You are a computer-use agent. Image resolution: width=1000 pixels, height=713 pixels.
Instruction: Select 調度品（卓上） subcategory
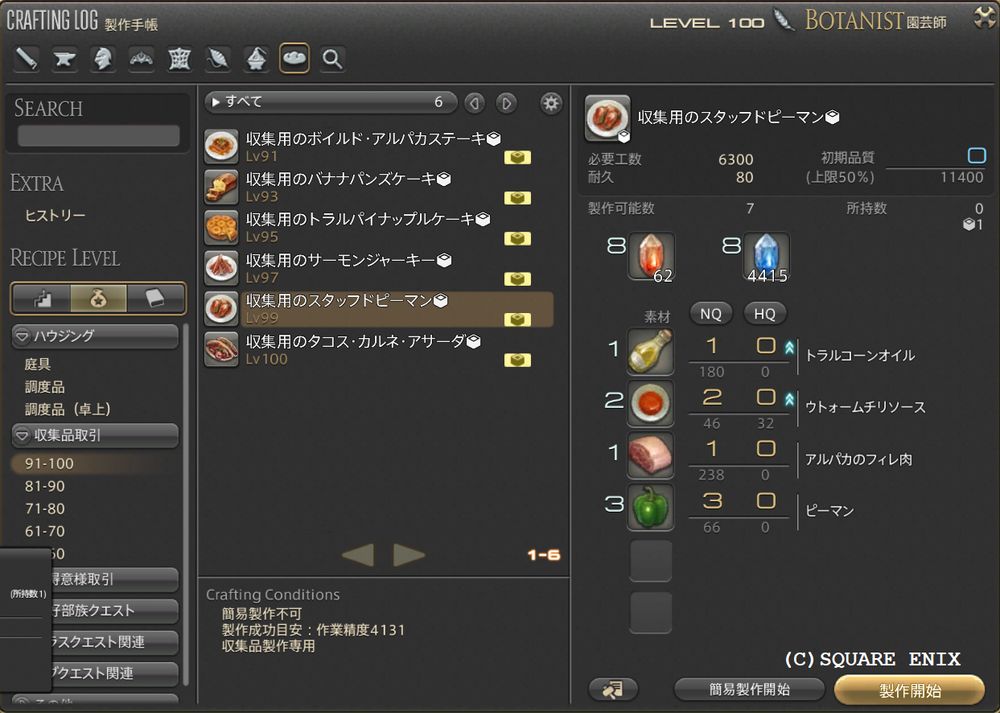68,409
